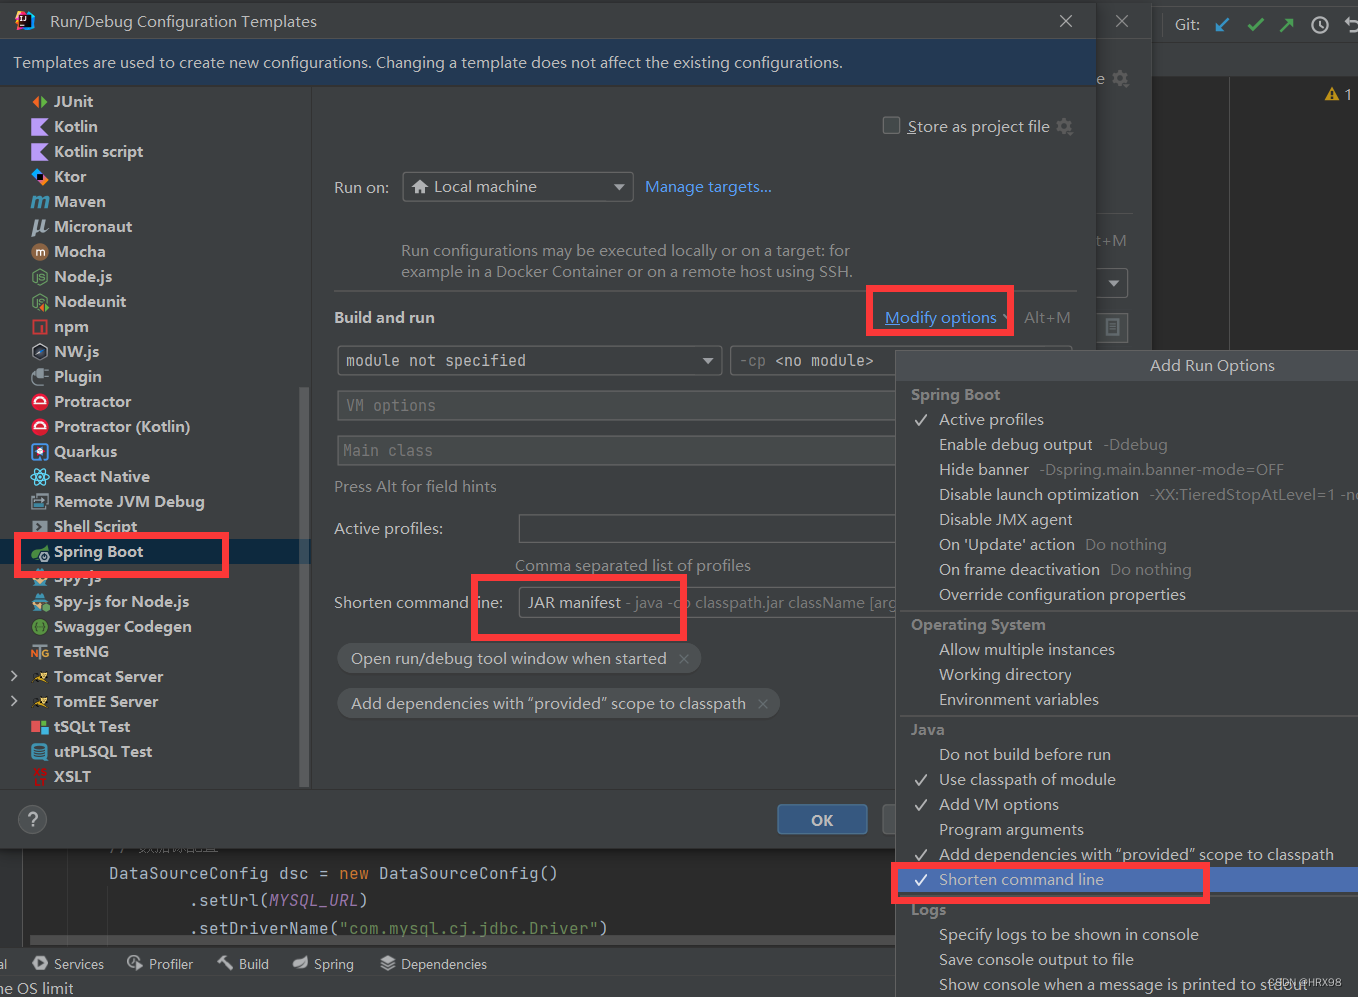
Task: Remove Open run/debug tool window chip
Action: (x=684, y=659)
